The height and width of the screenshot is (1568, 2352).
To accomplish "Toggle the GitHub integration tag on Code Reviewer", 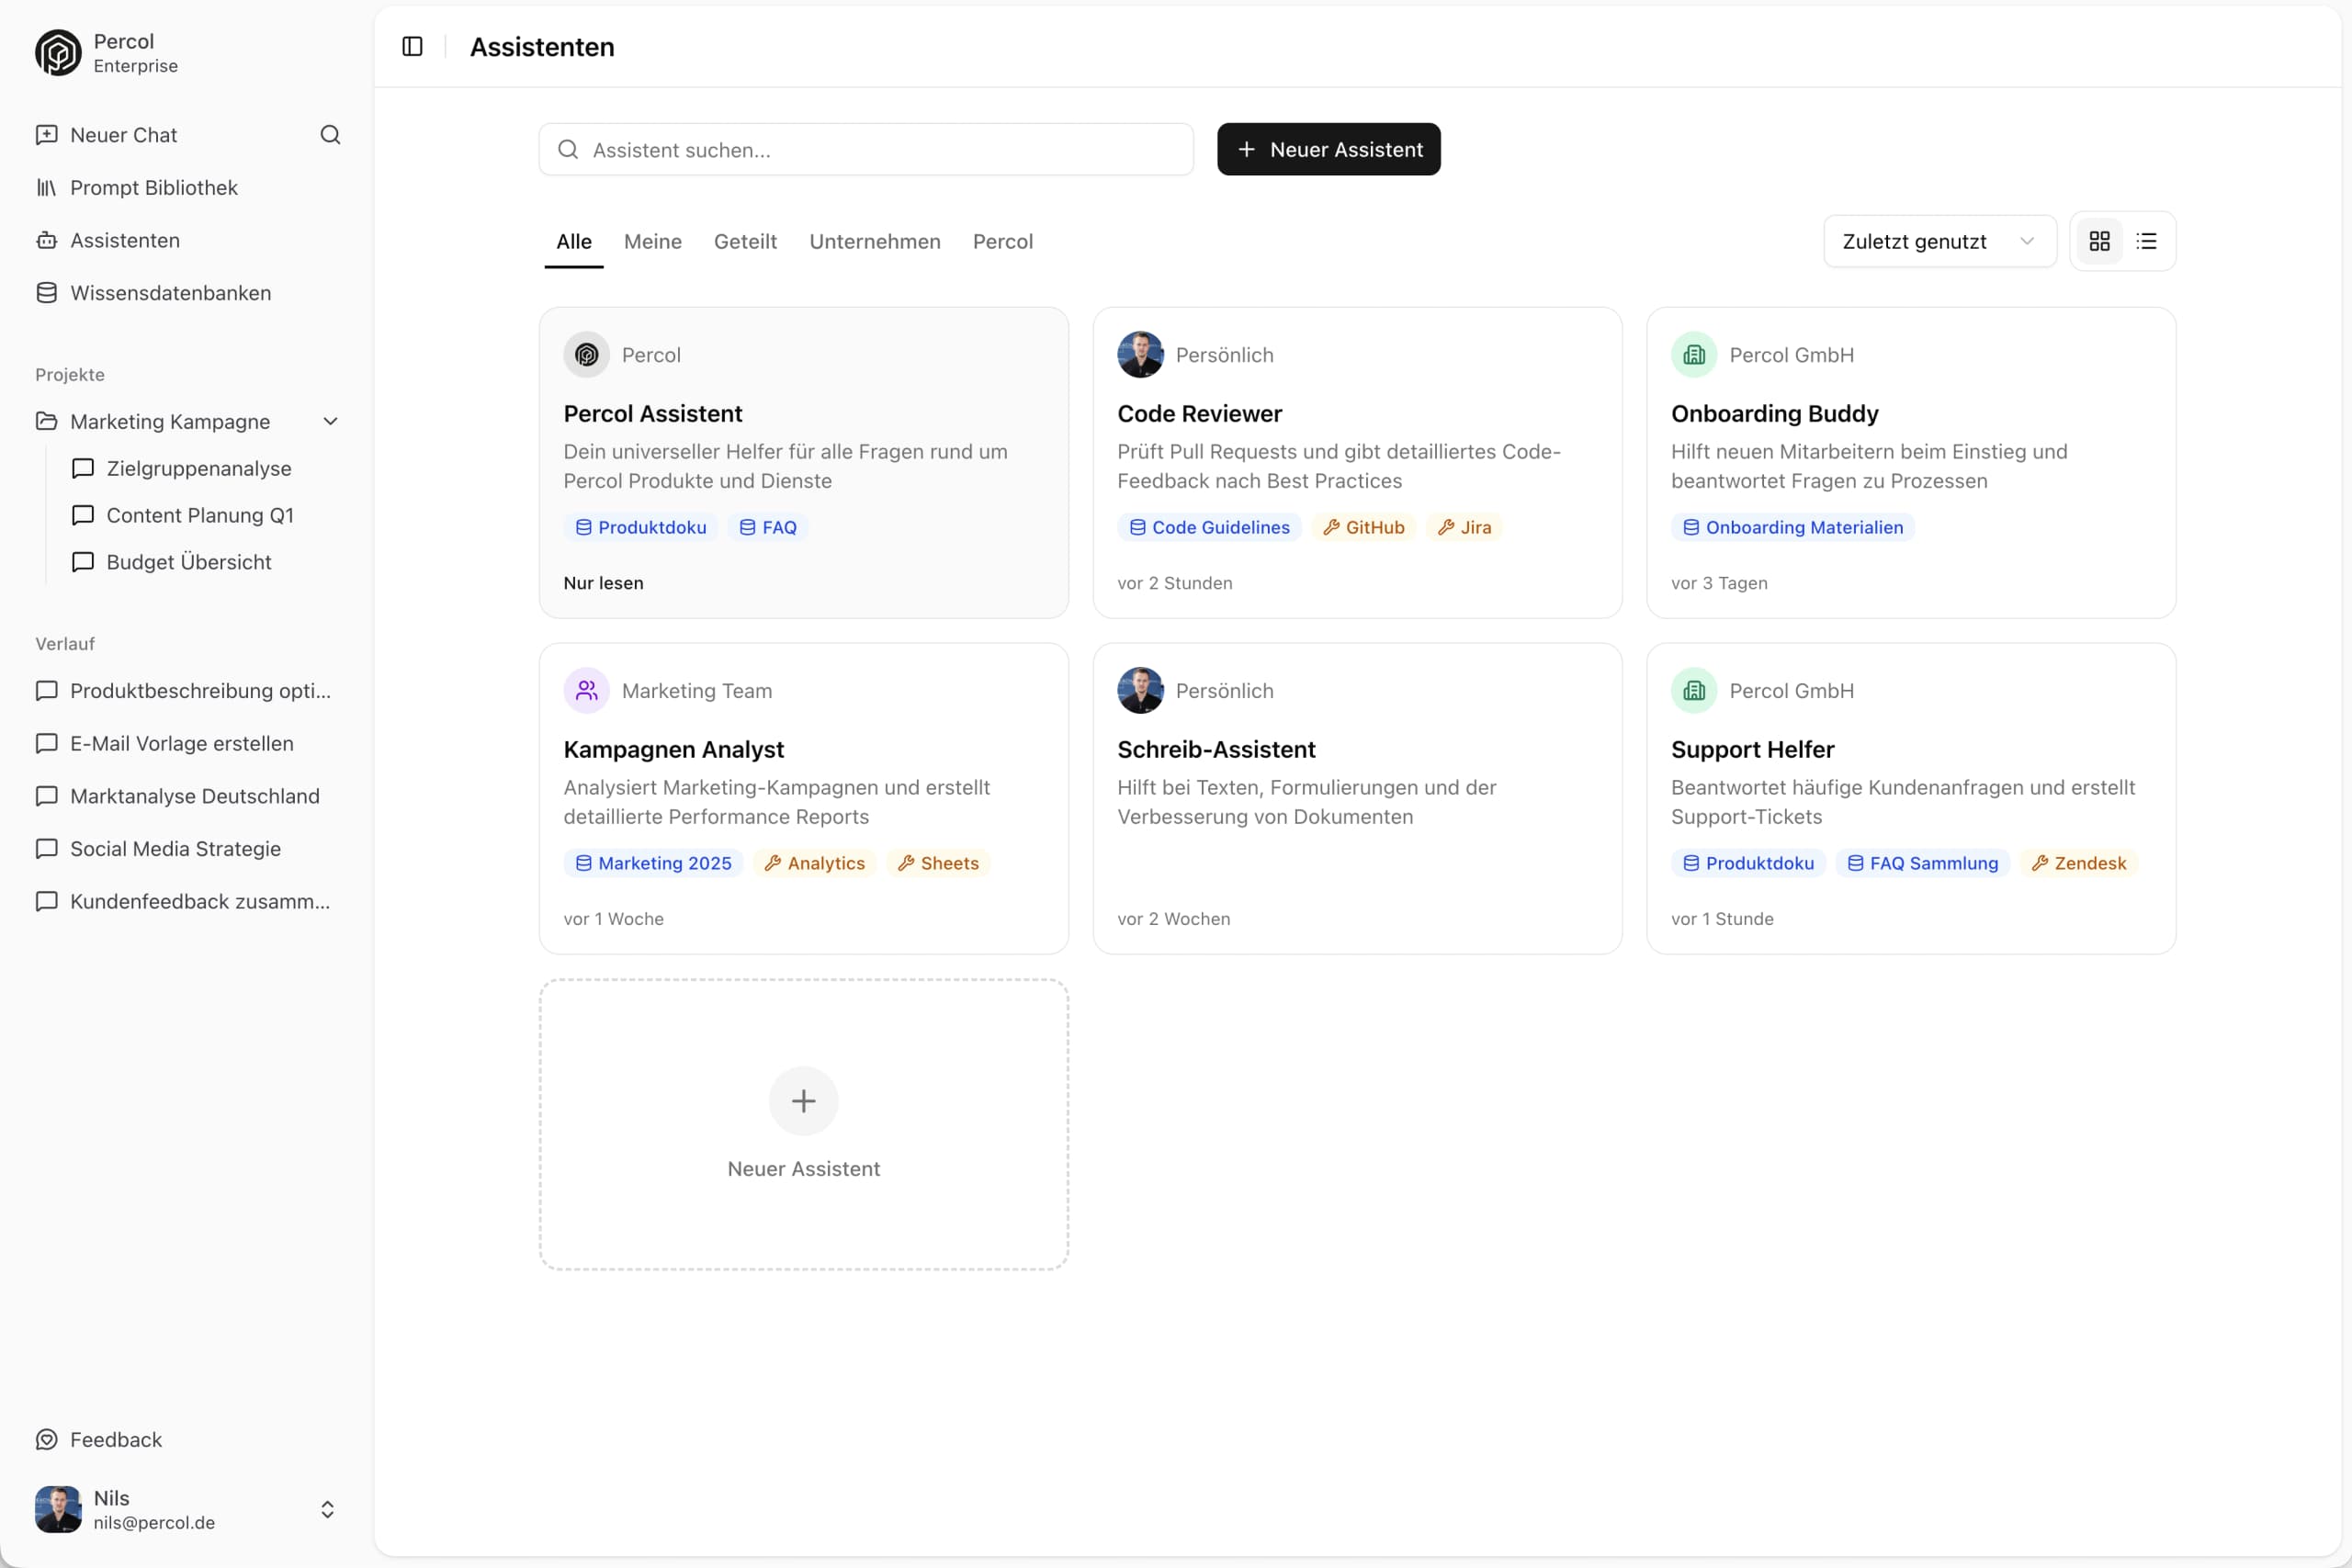I will click(x=1364, y=527).
